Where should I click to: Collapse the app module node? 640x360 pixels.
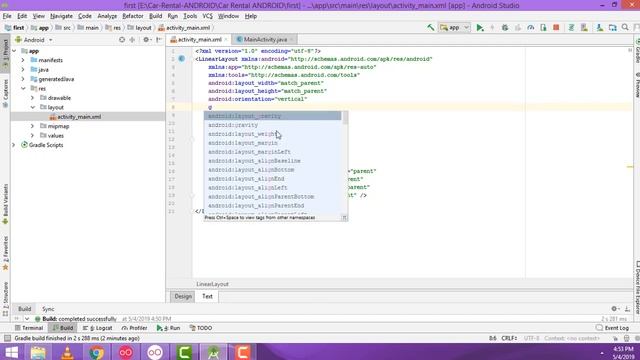(x=14, y=51)
